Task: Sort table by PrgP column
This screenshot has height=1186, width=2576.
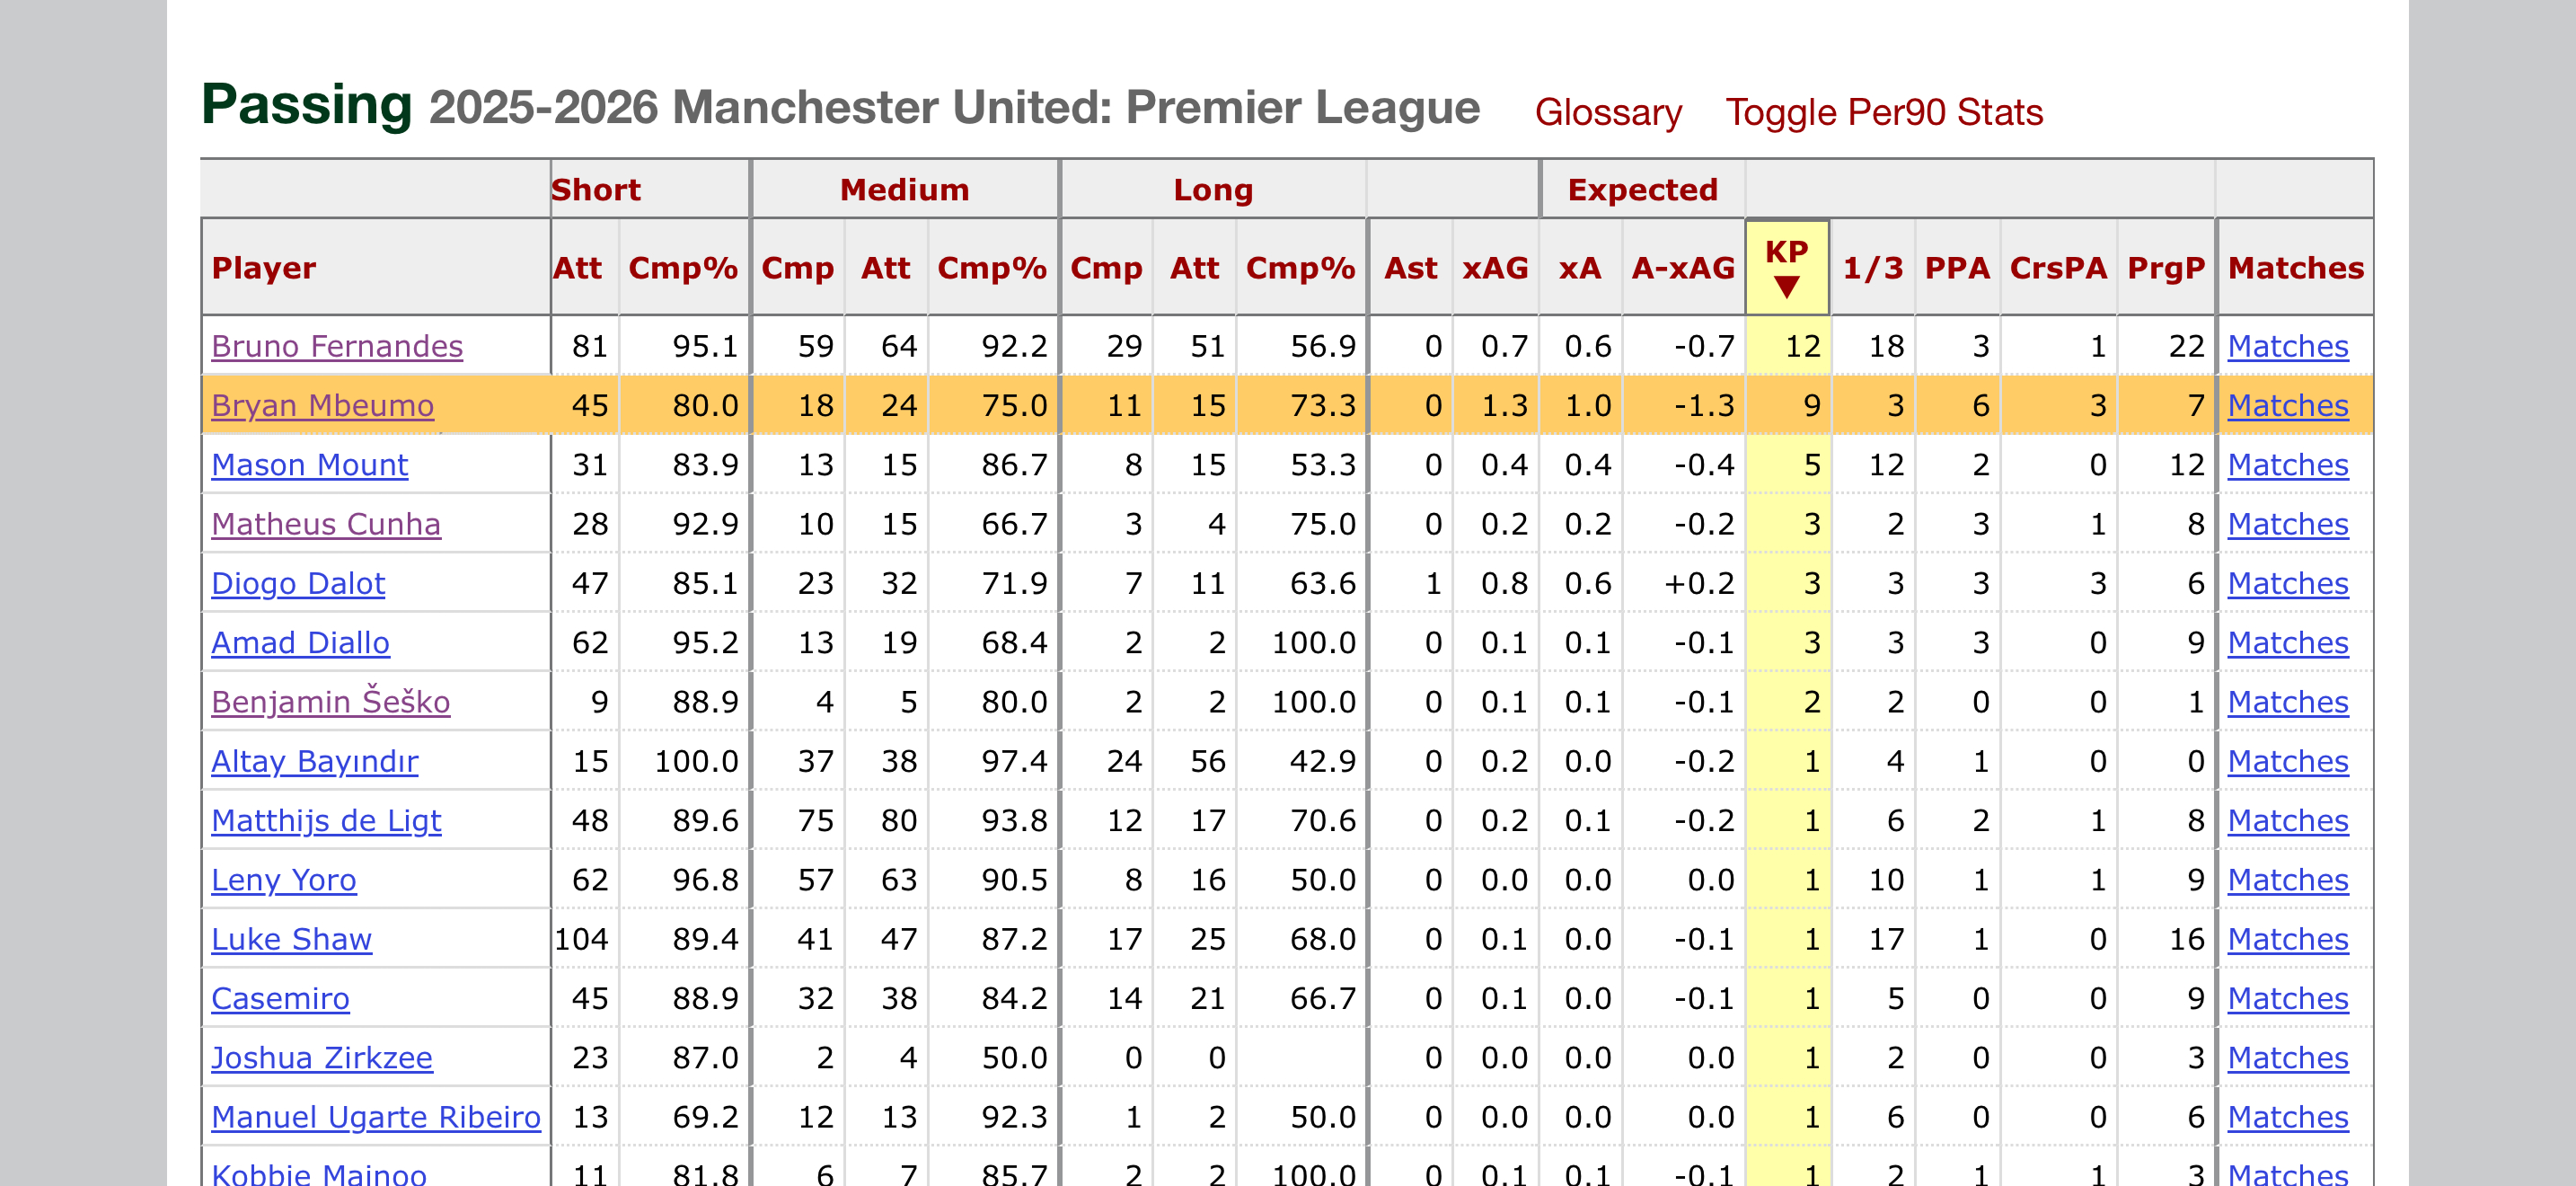Action: click(x=2165, y=268)
